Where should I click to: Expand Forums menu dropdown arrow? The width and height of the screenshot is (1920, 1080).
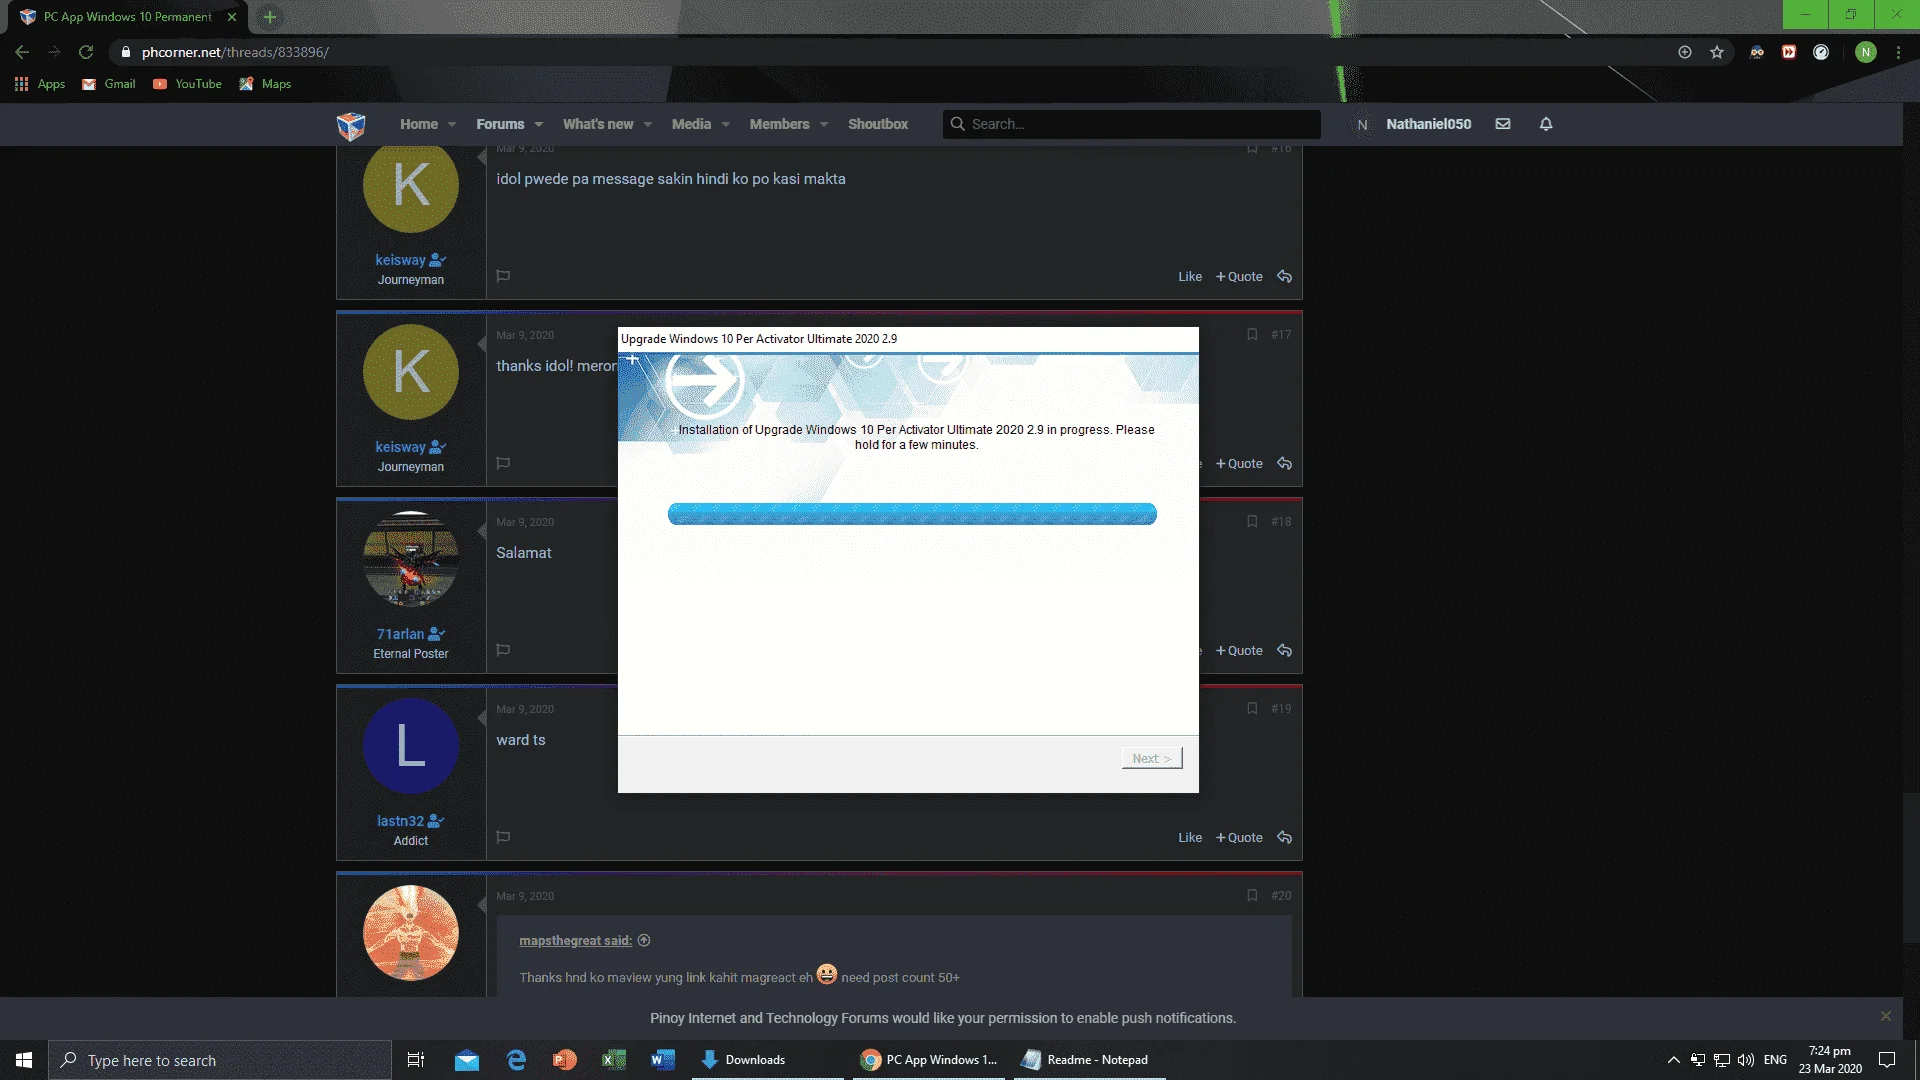538,125
